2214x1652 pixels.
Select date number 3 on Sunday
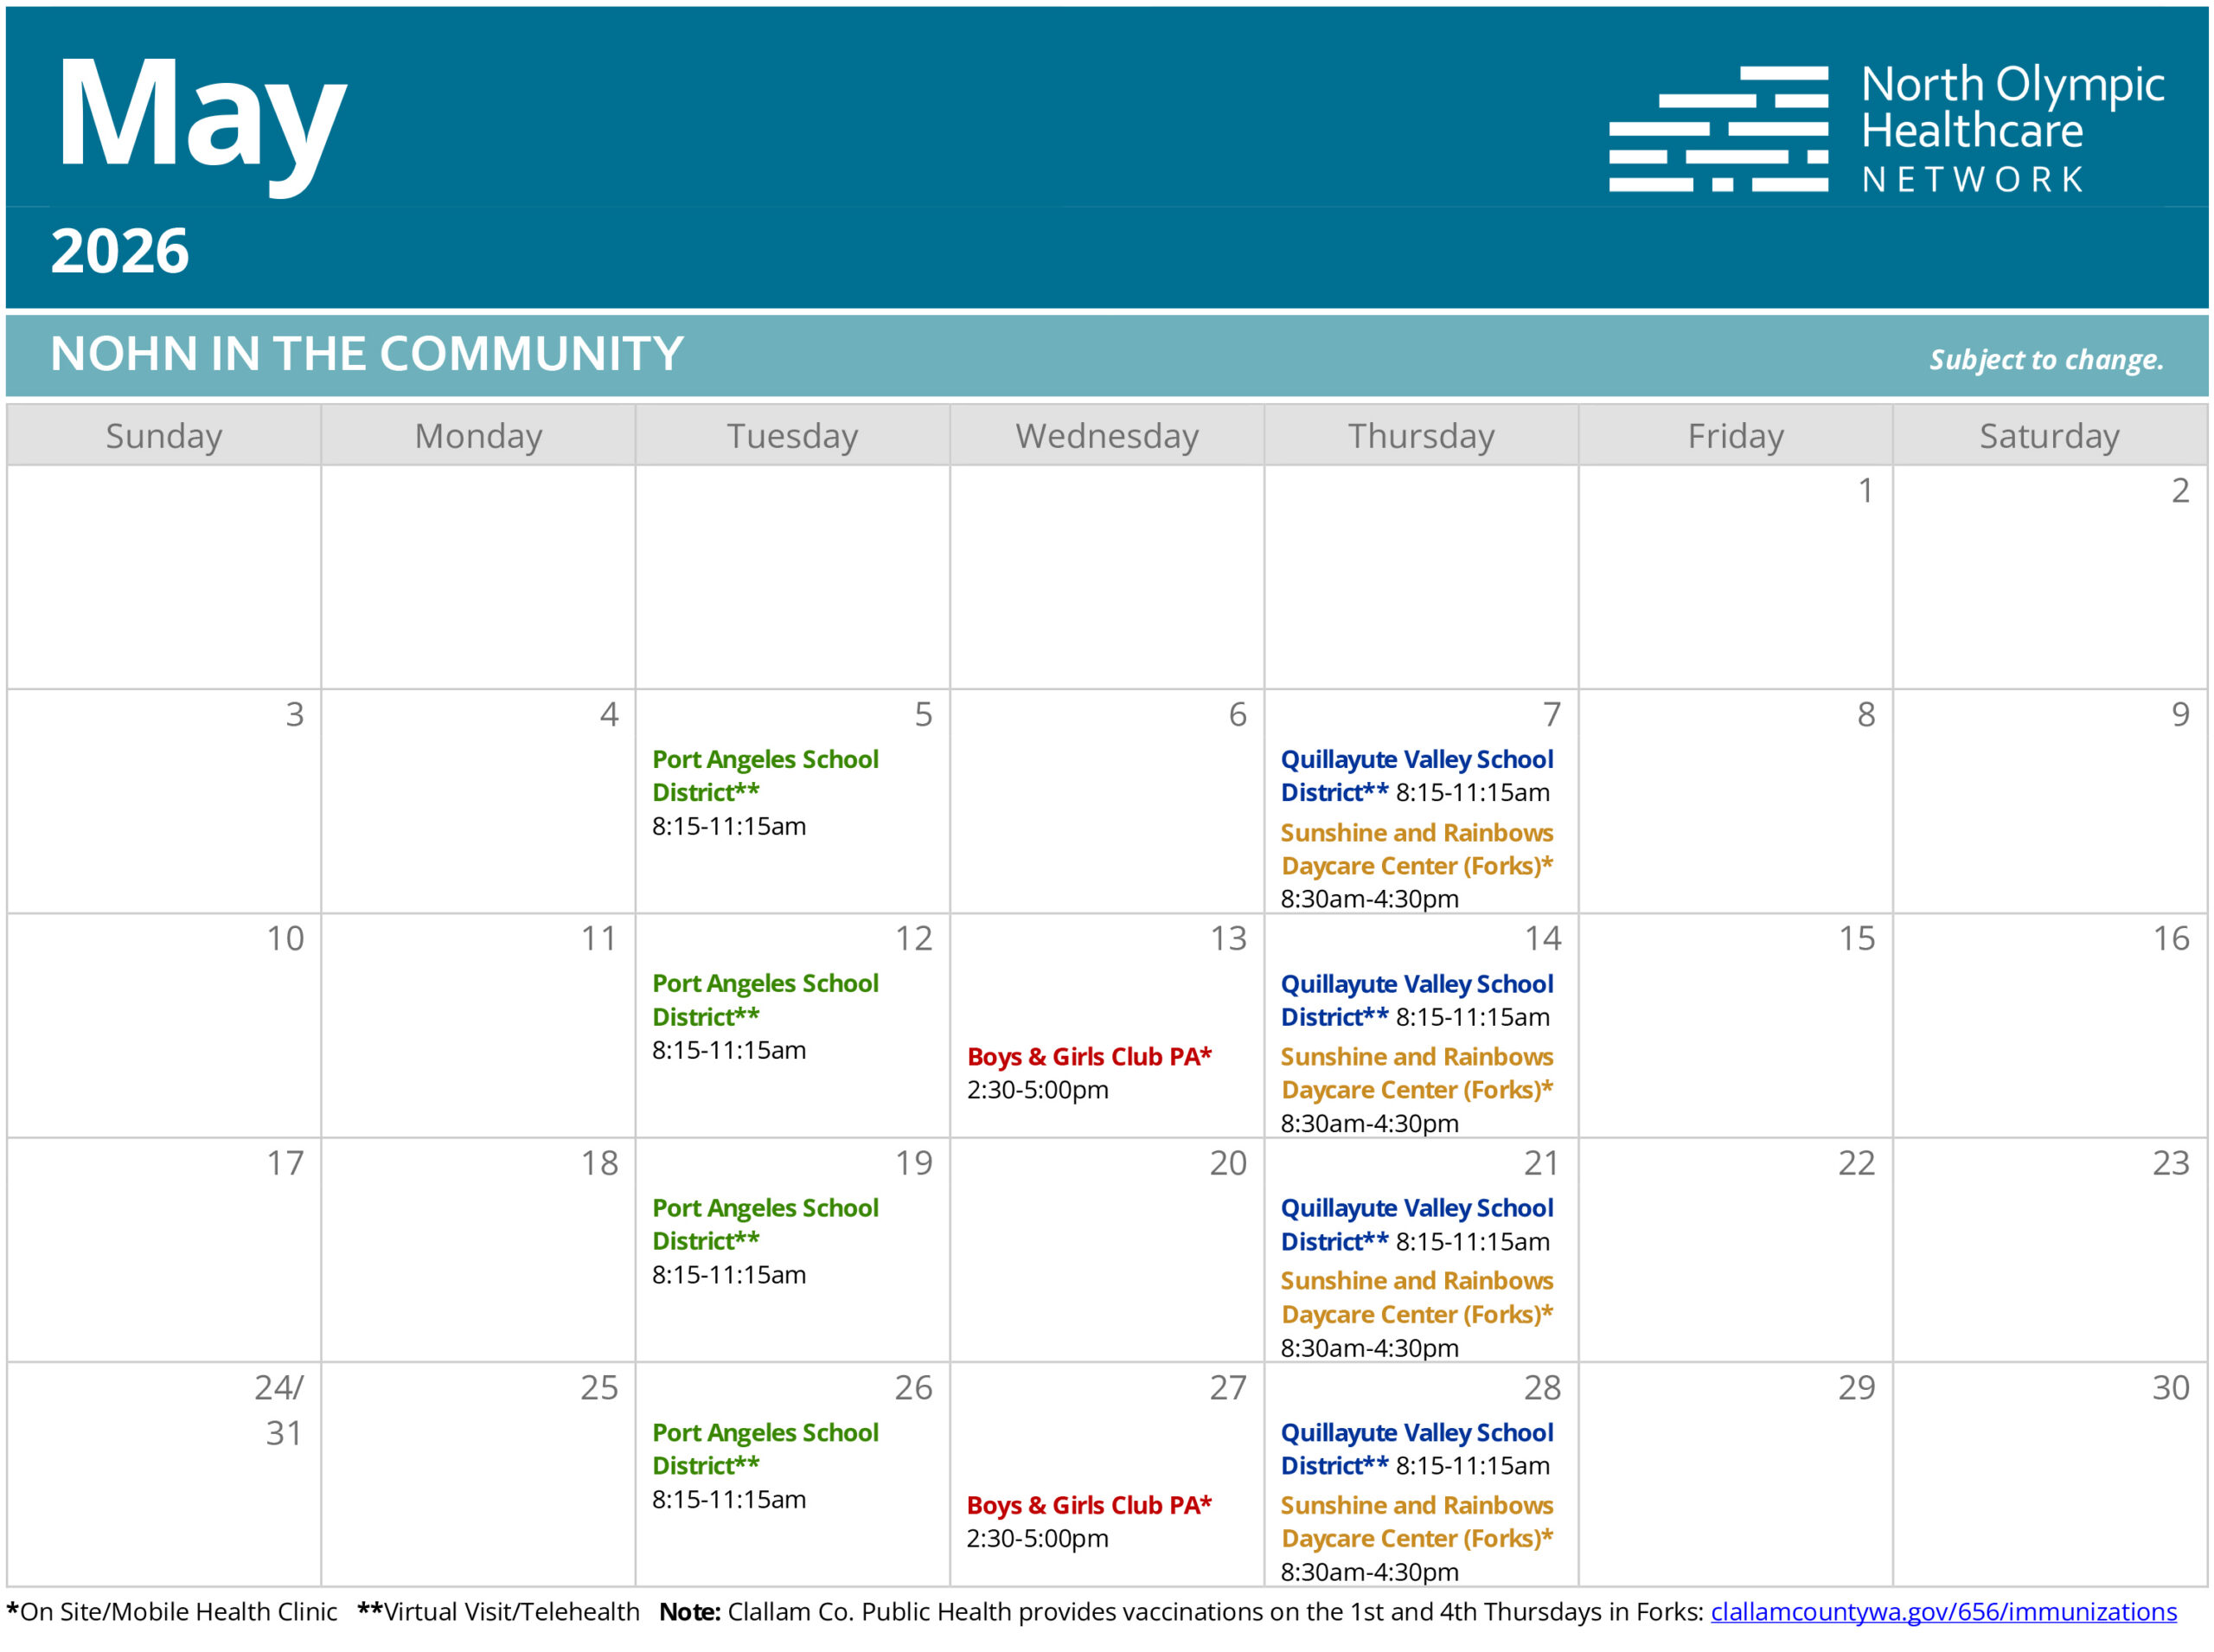(294, 714)
